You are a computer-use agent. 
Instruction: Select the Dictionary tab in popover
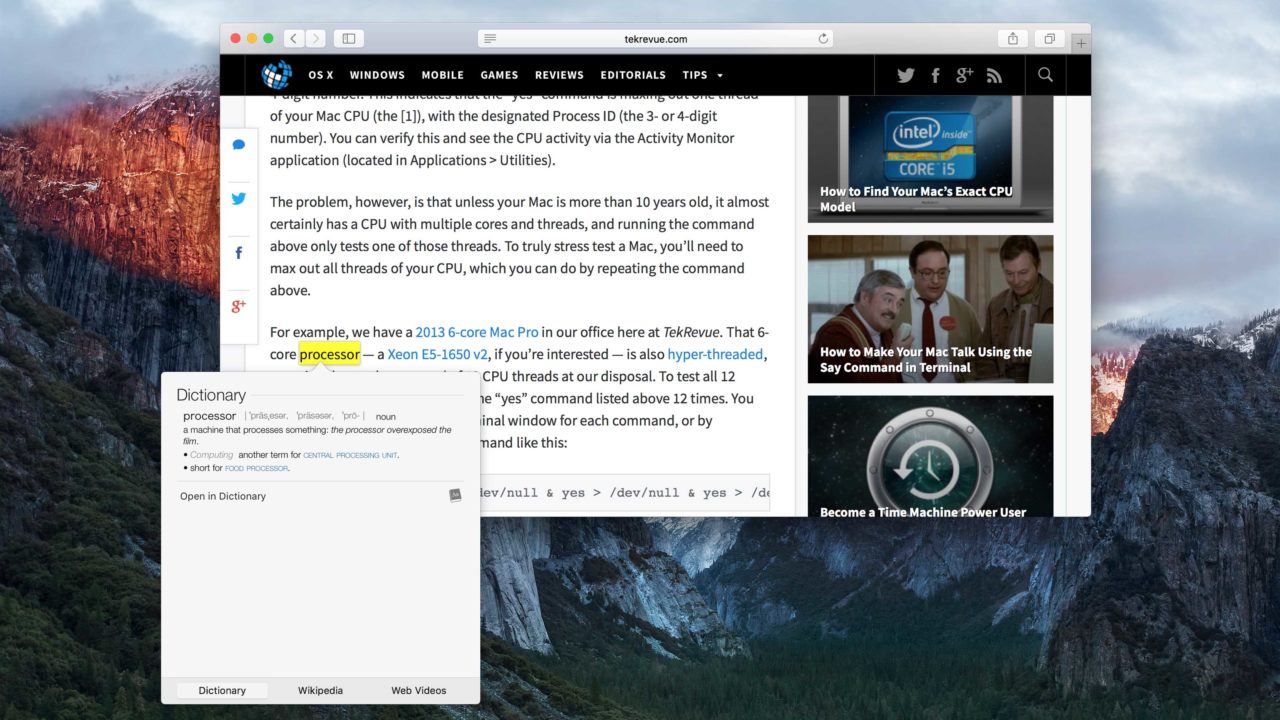[x=222, y=690]
